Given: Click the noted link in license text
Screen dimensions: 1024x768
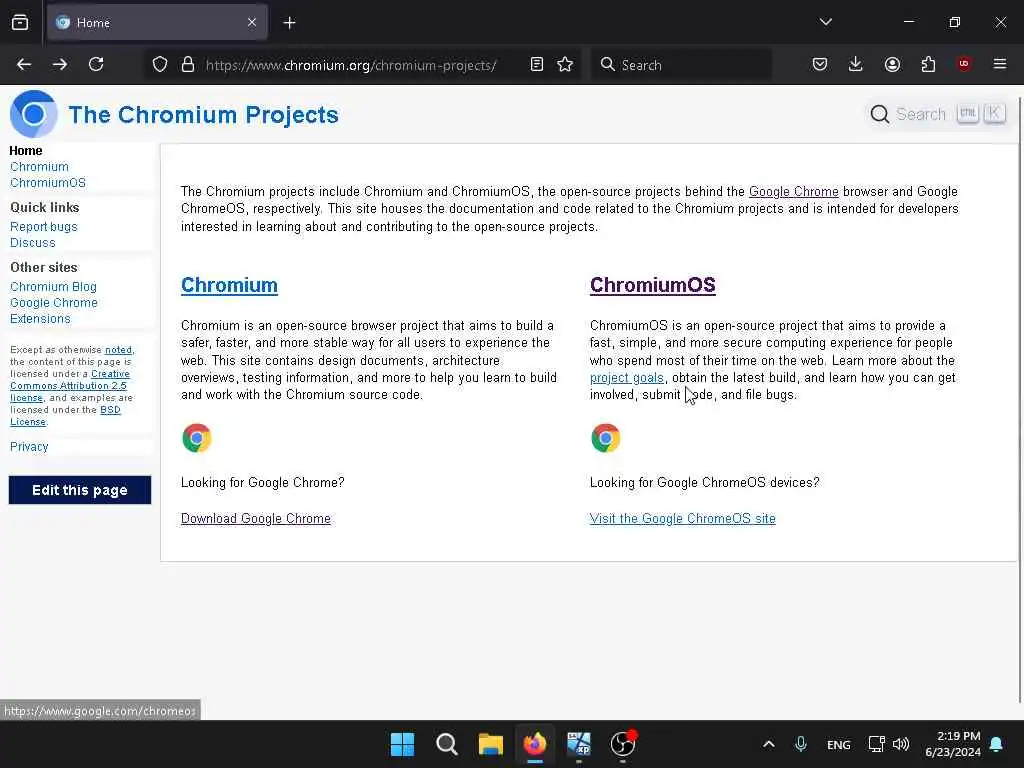Looking at the screenshot, I should click(118, 350).
